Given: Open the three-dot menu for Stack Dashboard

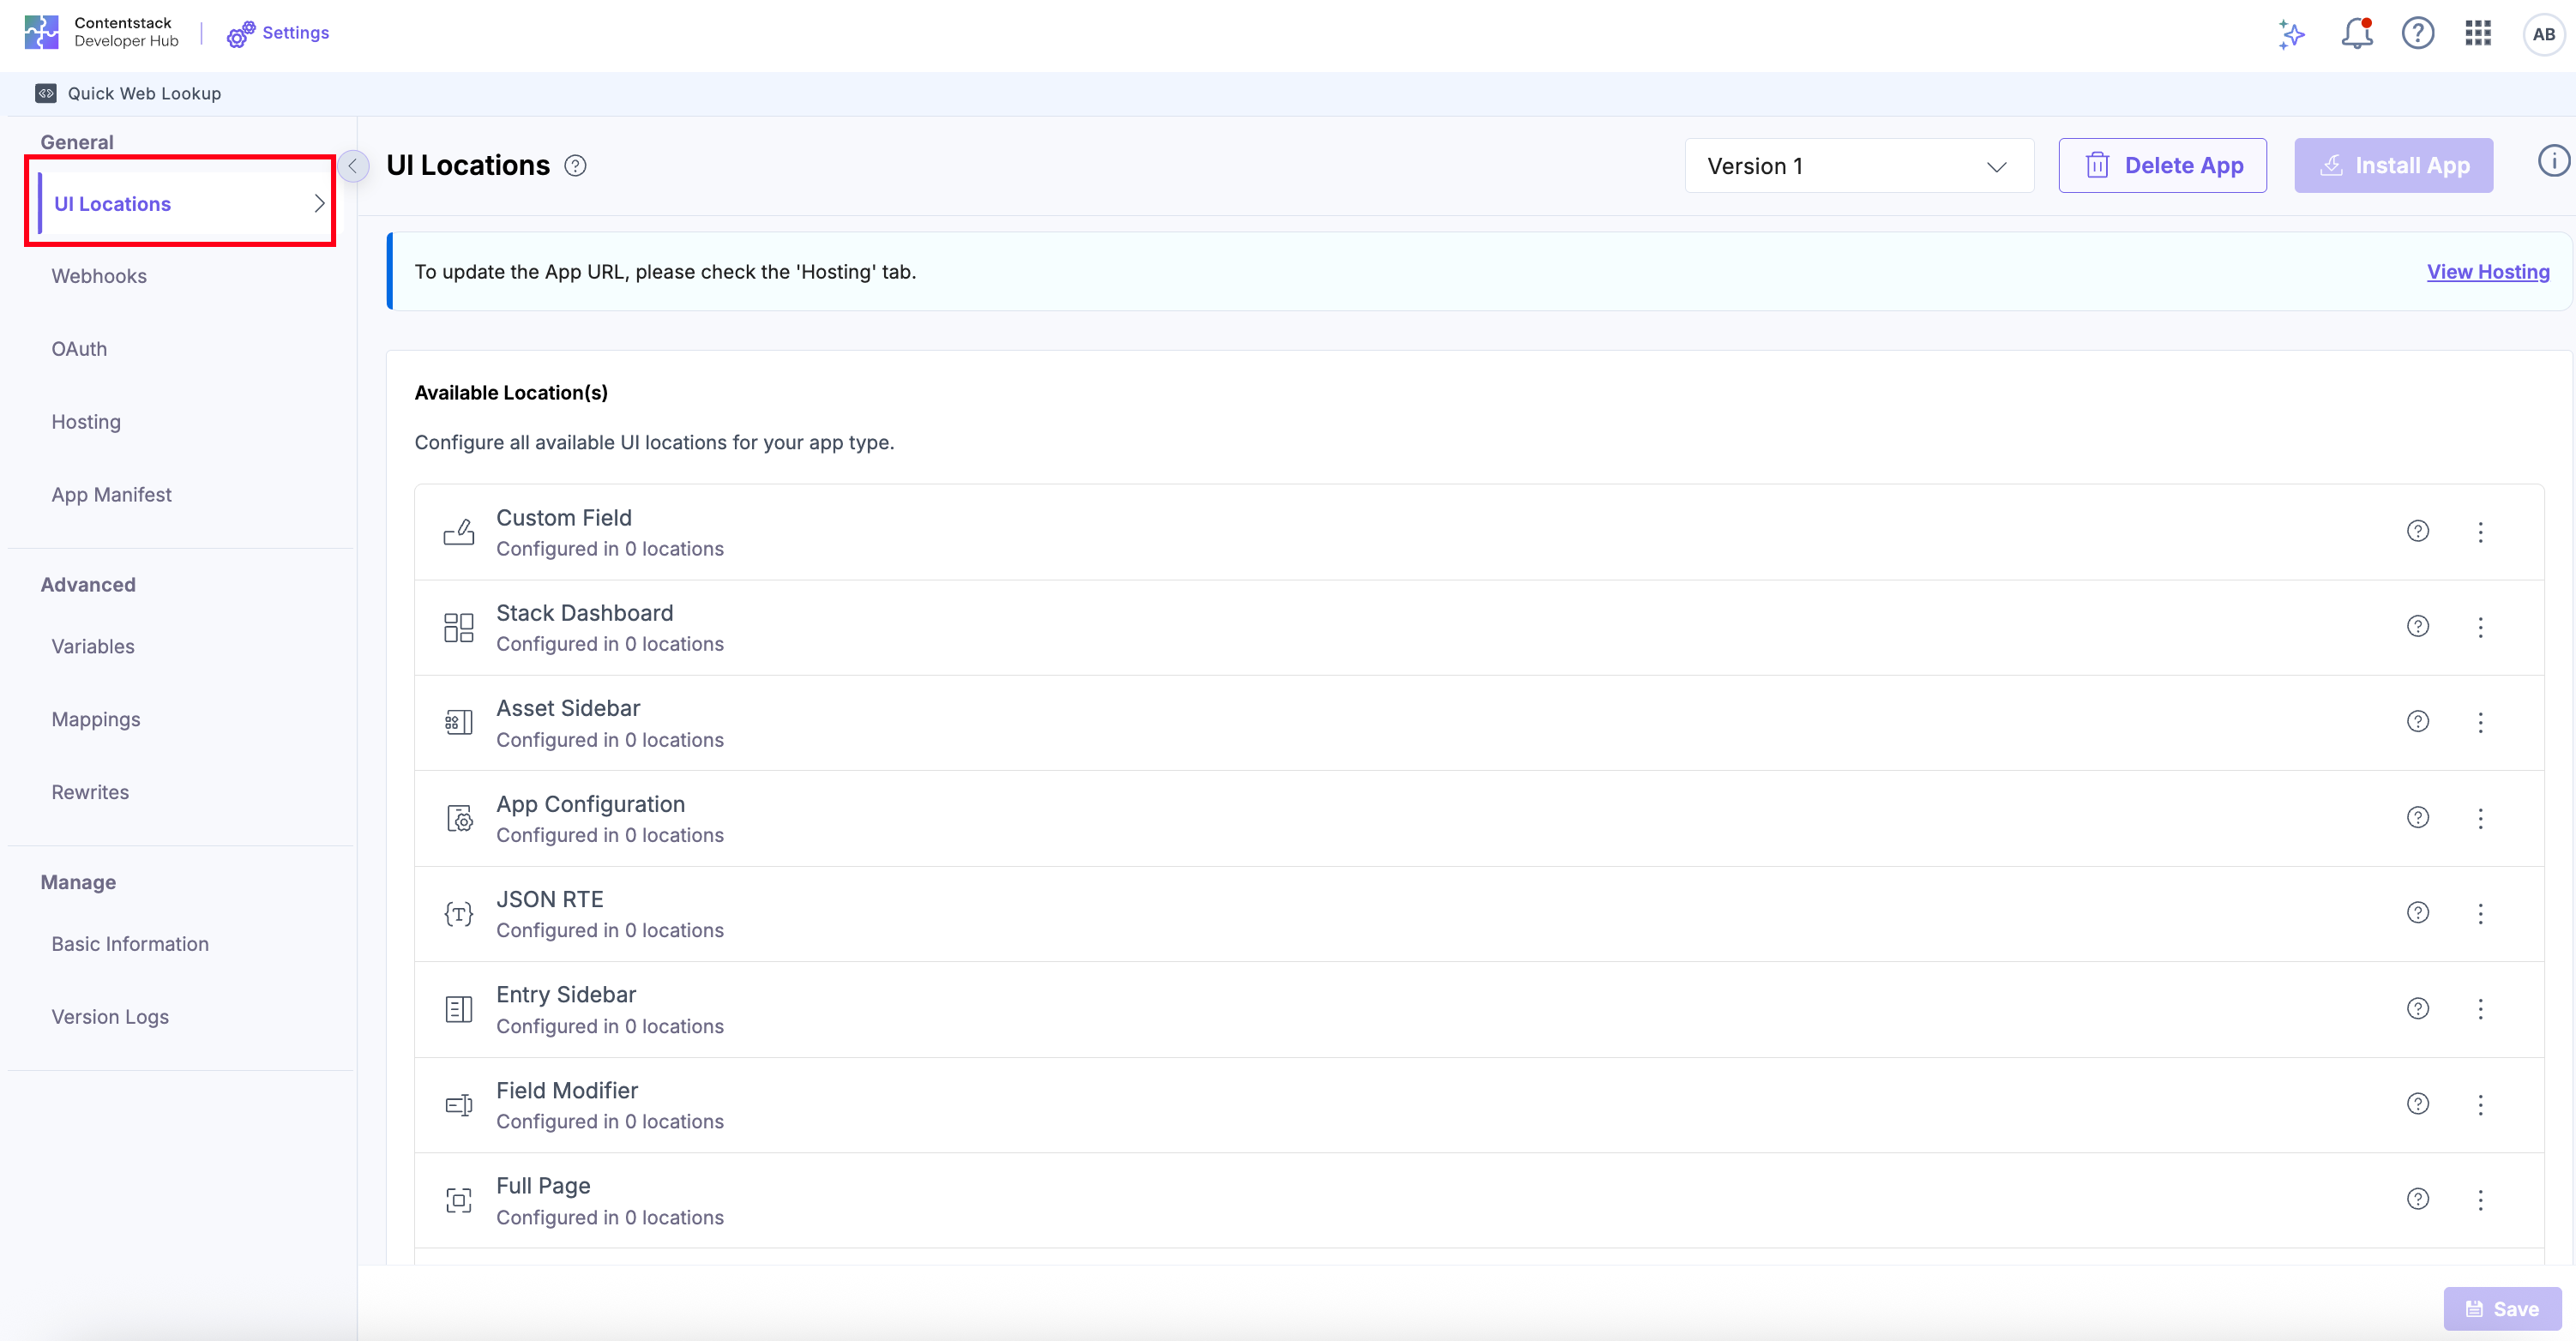Looking at the screenshot, I should 2480,627.
